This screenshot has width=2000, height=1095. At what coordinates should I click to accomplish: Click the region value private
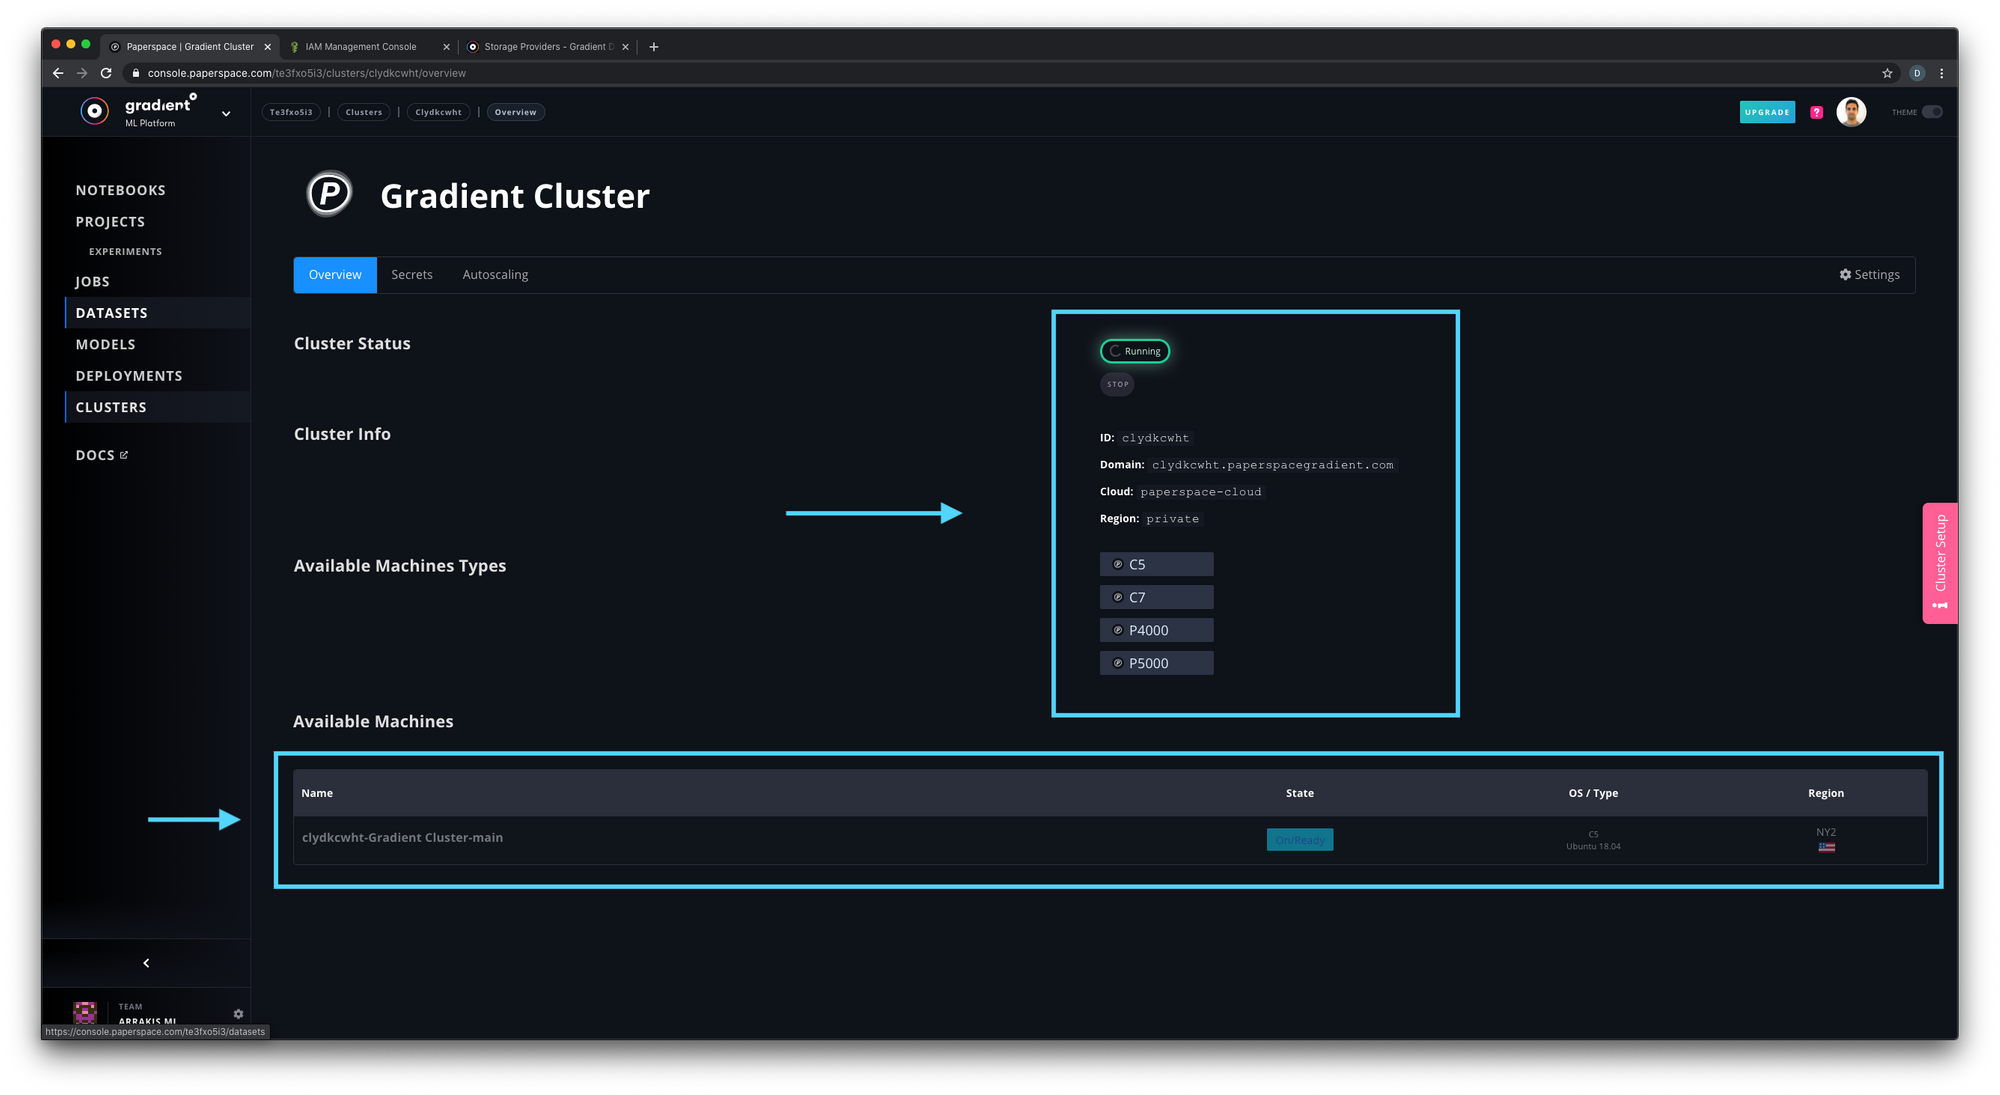[1172, 519]
